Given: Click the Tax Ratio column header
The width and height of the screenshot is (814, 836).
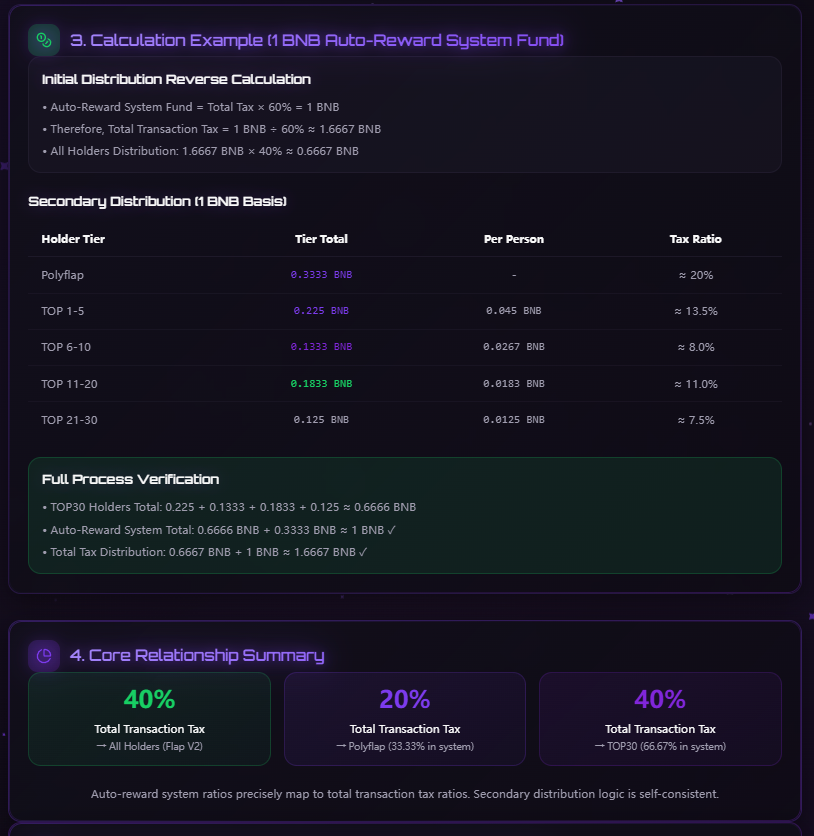Looking at the screenshot, I should (x=696, y=239).
